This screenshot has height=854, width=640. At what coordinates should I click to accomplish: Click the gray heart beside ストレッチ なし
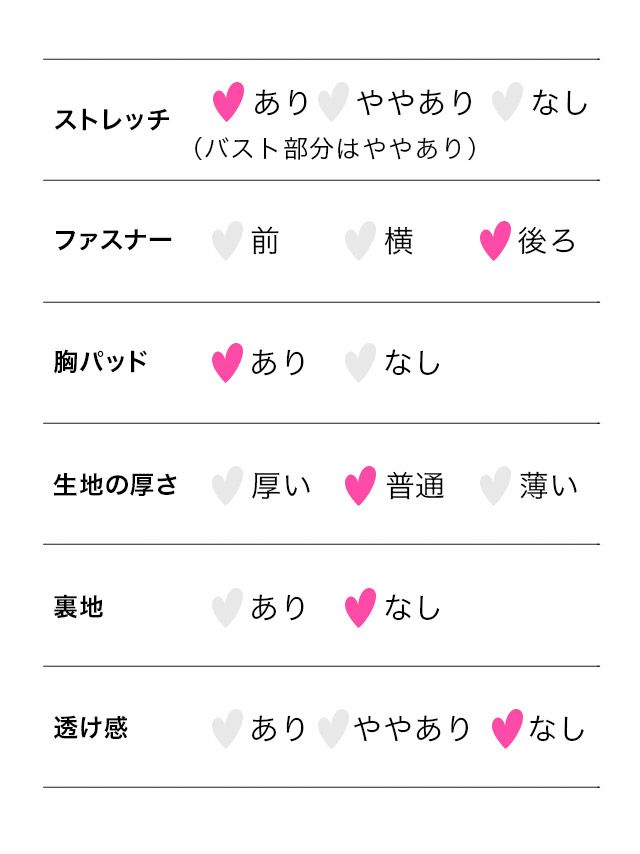[x=507, y=101]
